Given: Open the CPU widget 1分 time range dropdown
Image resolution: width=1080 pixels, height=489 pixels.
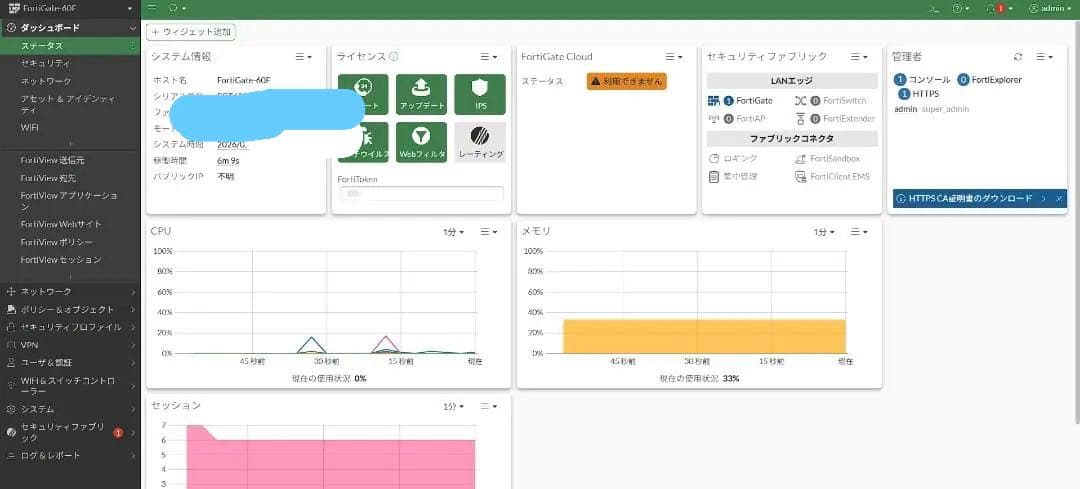Looking at the screenshot, I should 453,232.
